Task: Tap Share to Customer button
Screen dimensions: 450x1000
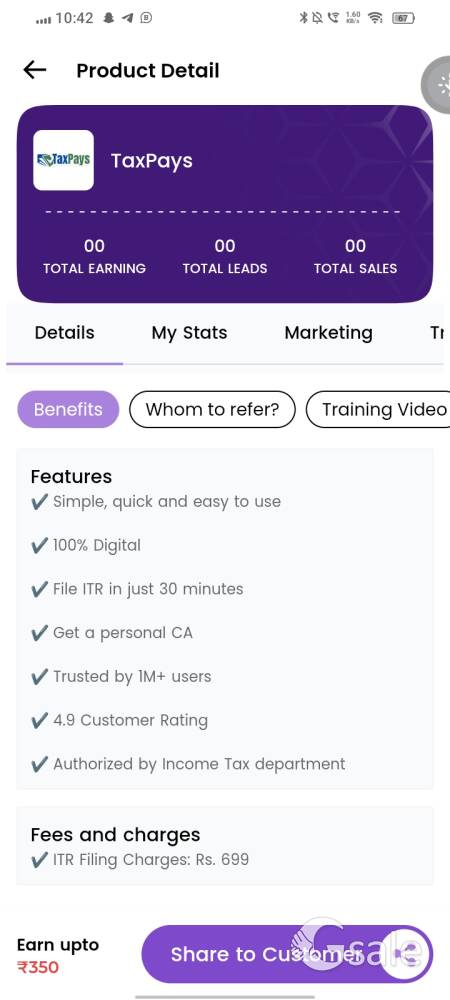Action: click(287, 954)
